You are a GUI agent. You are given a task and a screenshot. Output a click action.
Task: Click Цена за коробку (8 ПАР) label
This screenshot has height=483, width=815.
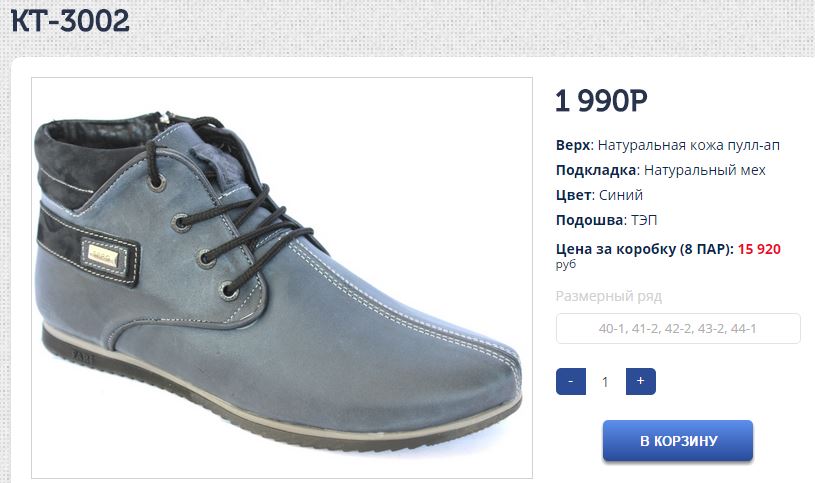pyautogui.click(x=645, y=249)
